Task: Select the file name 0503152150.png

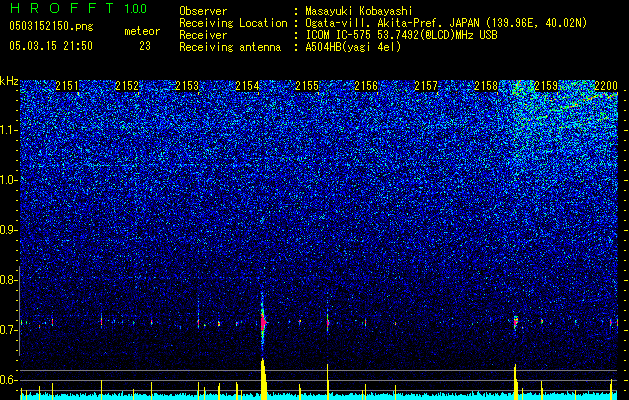Action: point(51,27)
